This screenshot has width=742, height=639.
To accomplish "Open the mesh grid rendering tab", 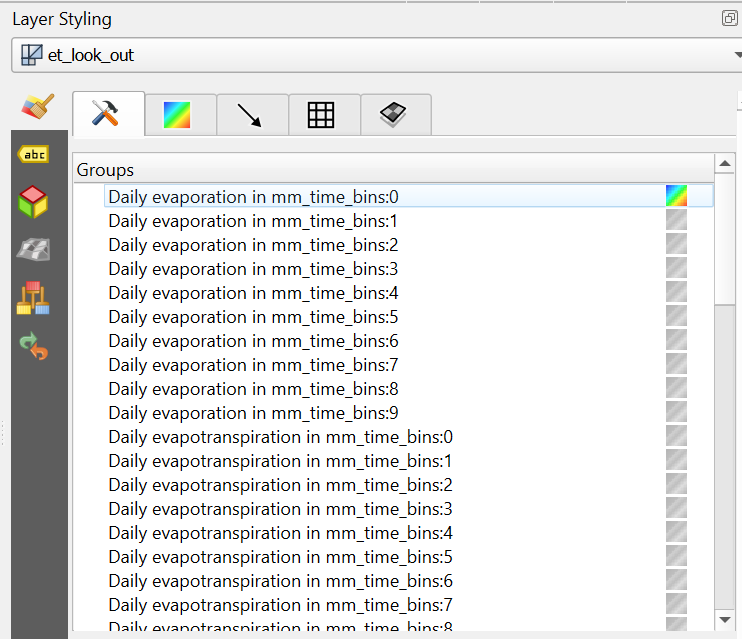I will [x=320, y=115].
